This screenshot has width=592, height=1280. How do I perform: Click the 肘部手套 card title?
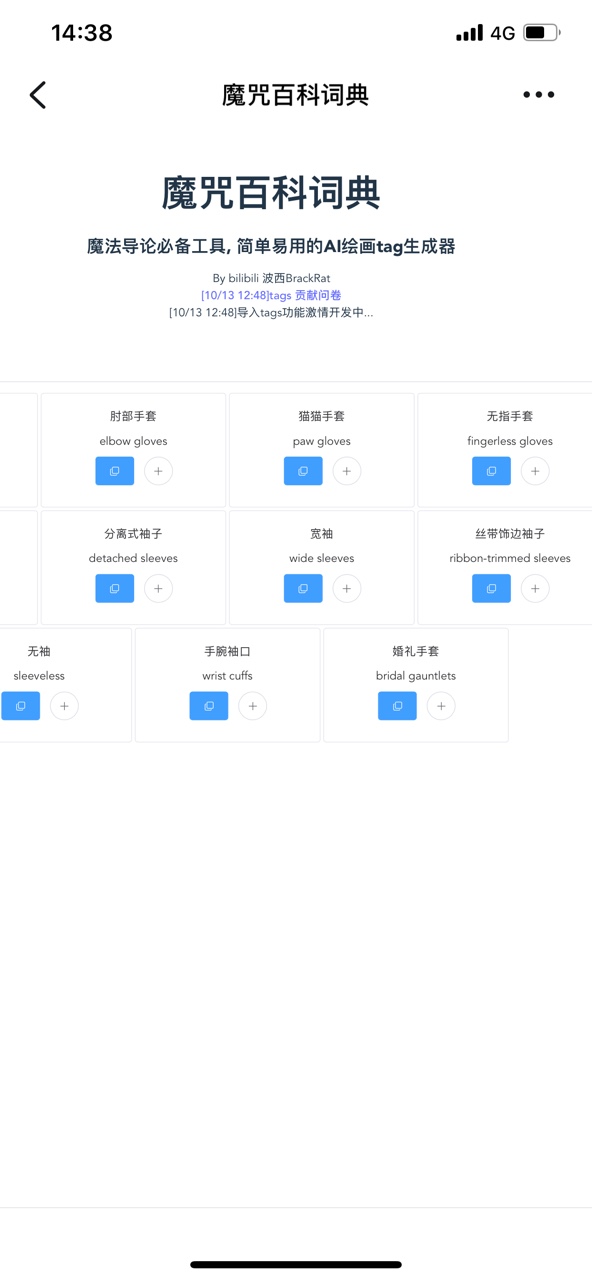[133, 416]
